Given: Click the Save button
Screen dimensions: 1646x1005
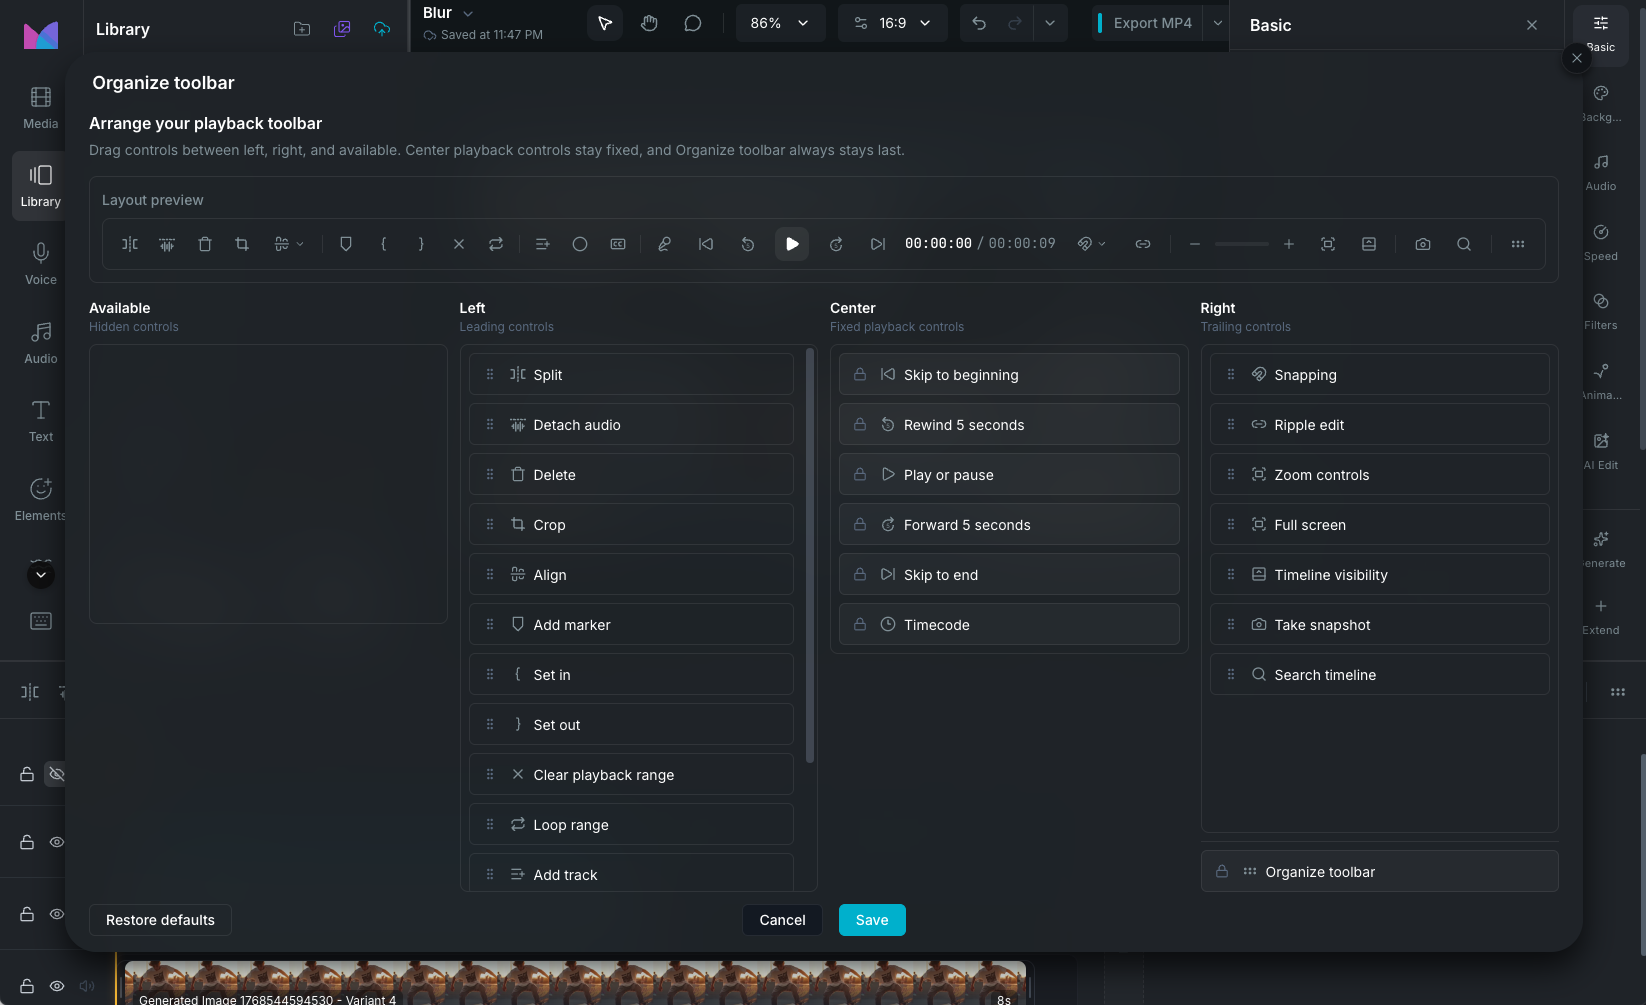Looking at the screenshot, I should pyautogui.click(x=871, y=919).
